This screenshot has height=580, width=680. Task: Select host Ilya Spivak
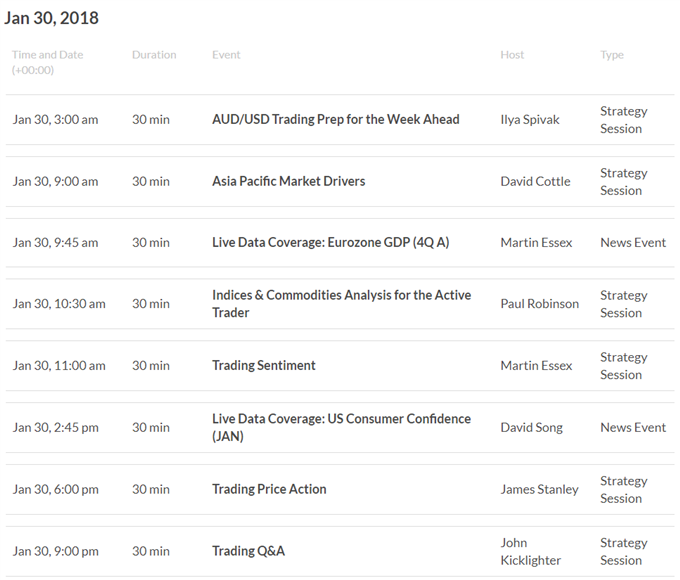[x=530, y=120]
